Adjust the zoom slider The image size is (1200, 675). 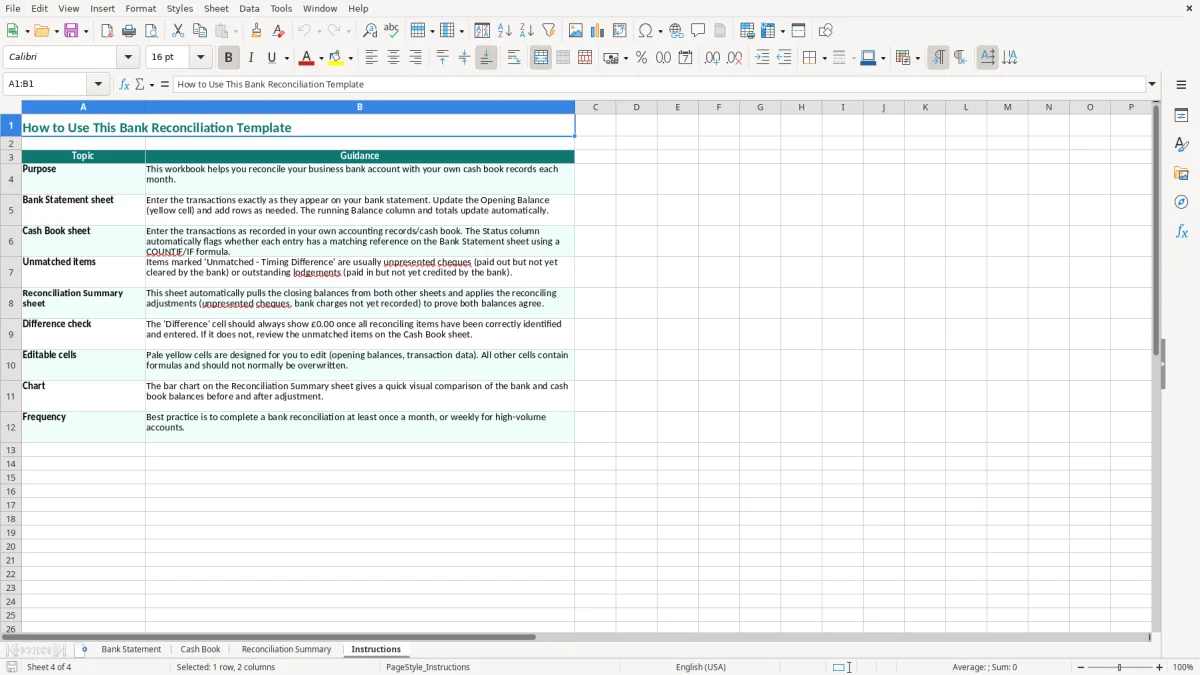tap(1120, 667)
